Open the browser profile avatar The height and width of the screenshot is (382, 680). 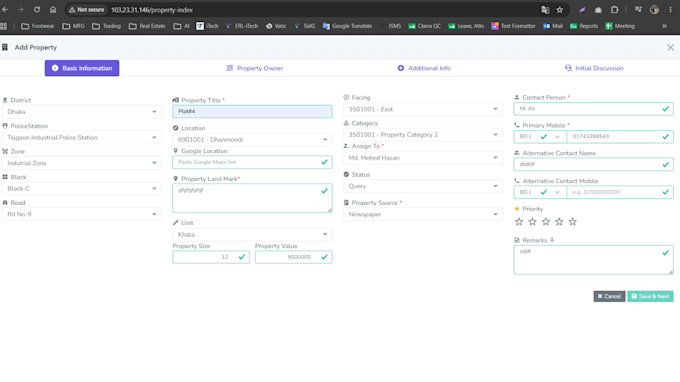tap(654, 10)
